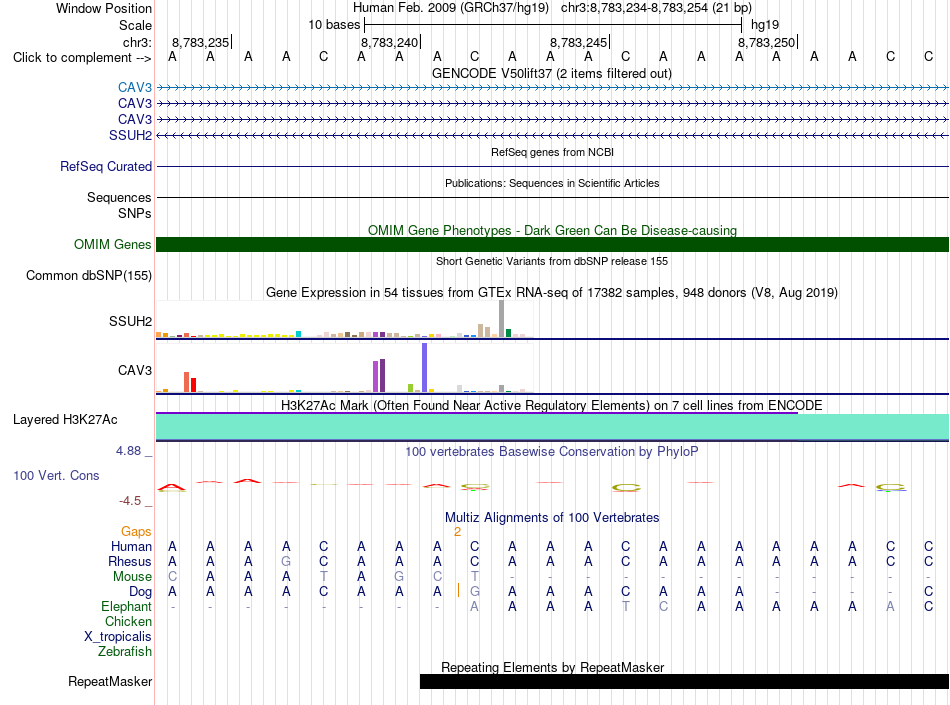Select the Dog alignment row label
Viewport: 950px width, 705px height.
click(x=140, y=592)
